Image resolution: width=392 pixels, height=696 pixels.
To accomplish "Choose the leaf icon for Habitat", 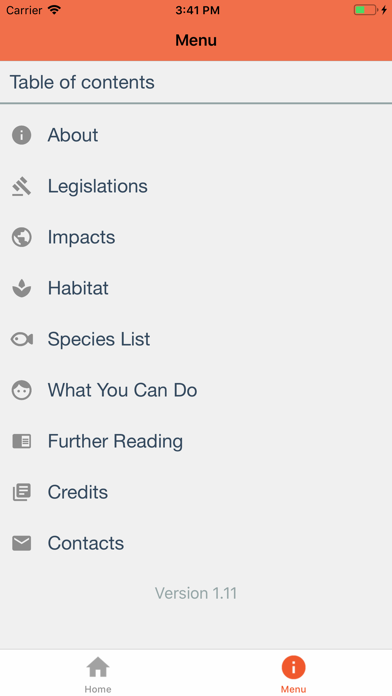I will (x=21, y=289).
